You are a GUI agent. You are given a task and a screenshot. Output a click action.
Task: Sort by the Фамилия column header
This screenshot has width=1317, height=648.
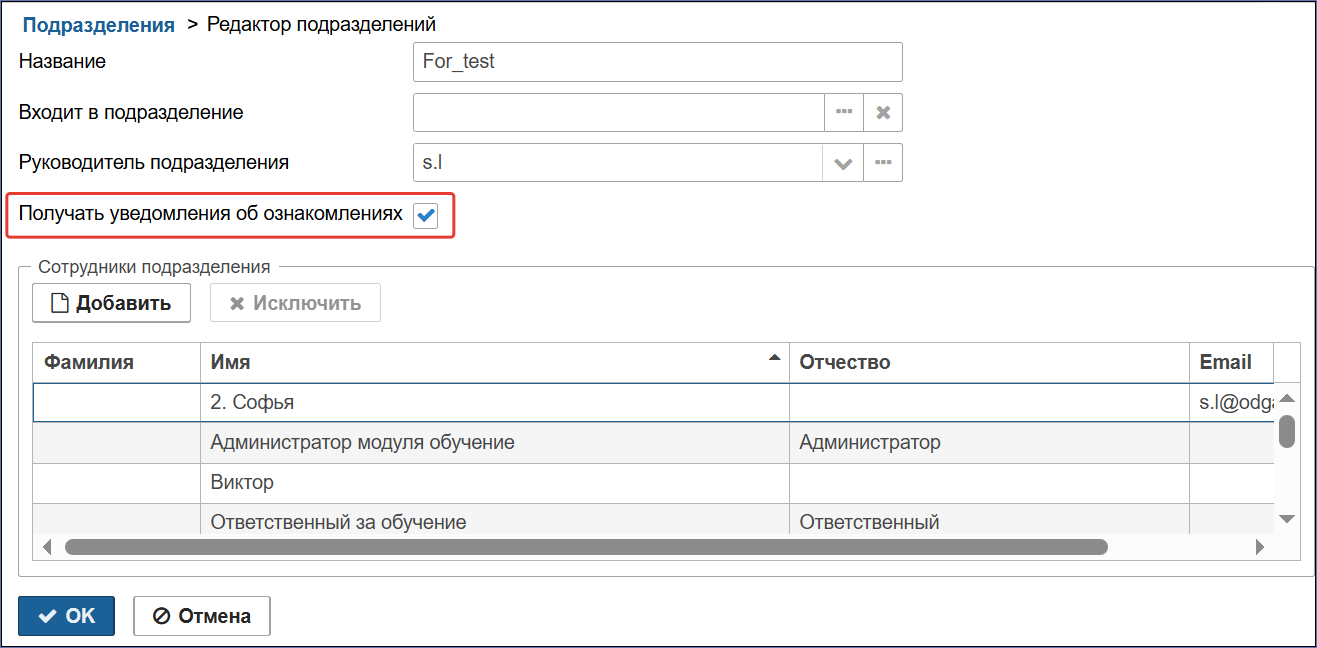[x=117, y=362]
